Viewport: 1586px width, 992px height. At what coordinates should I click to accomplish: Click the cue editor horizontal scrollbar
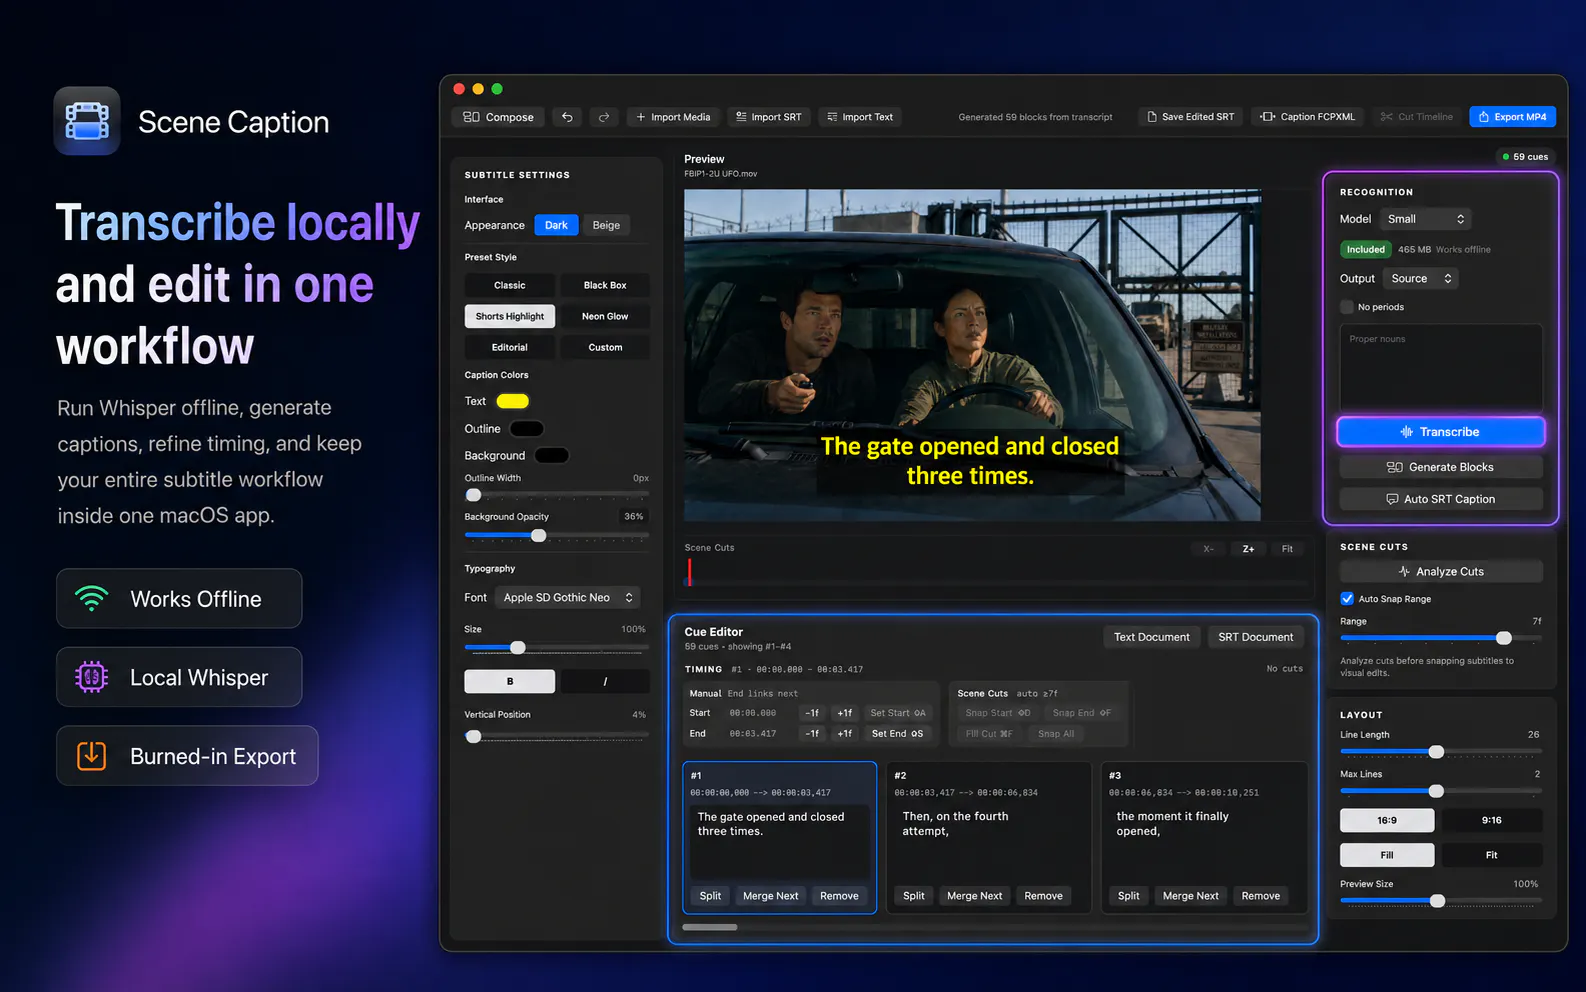[710, 927]
